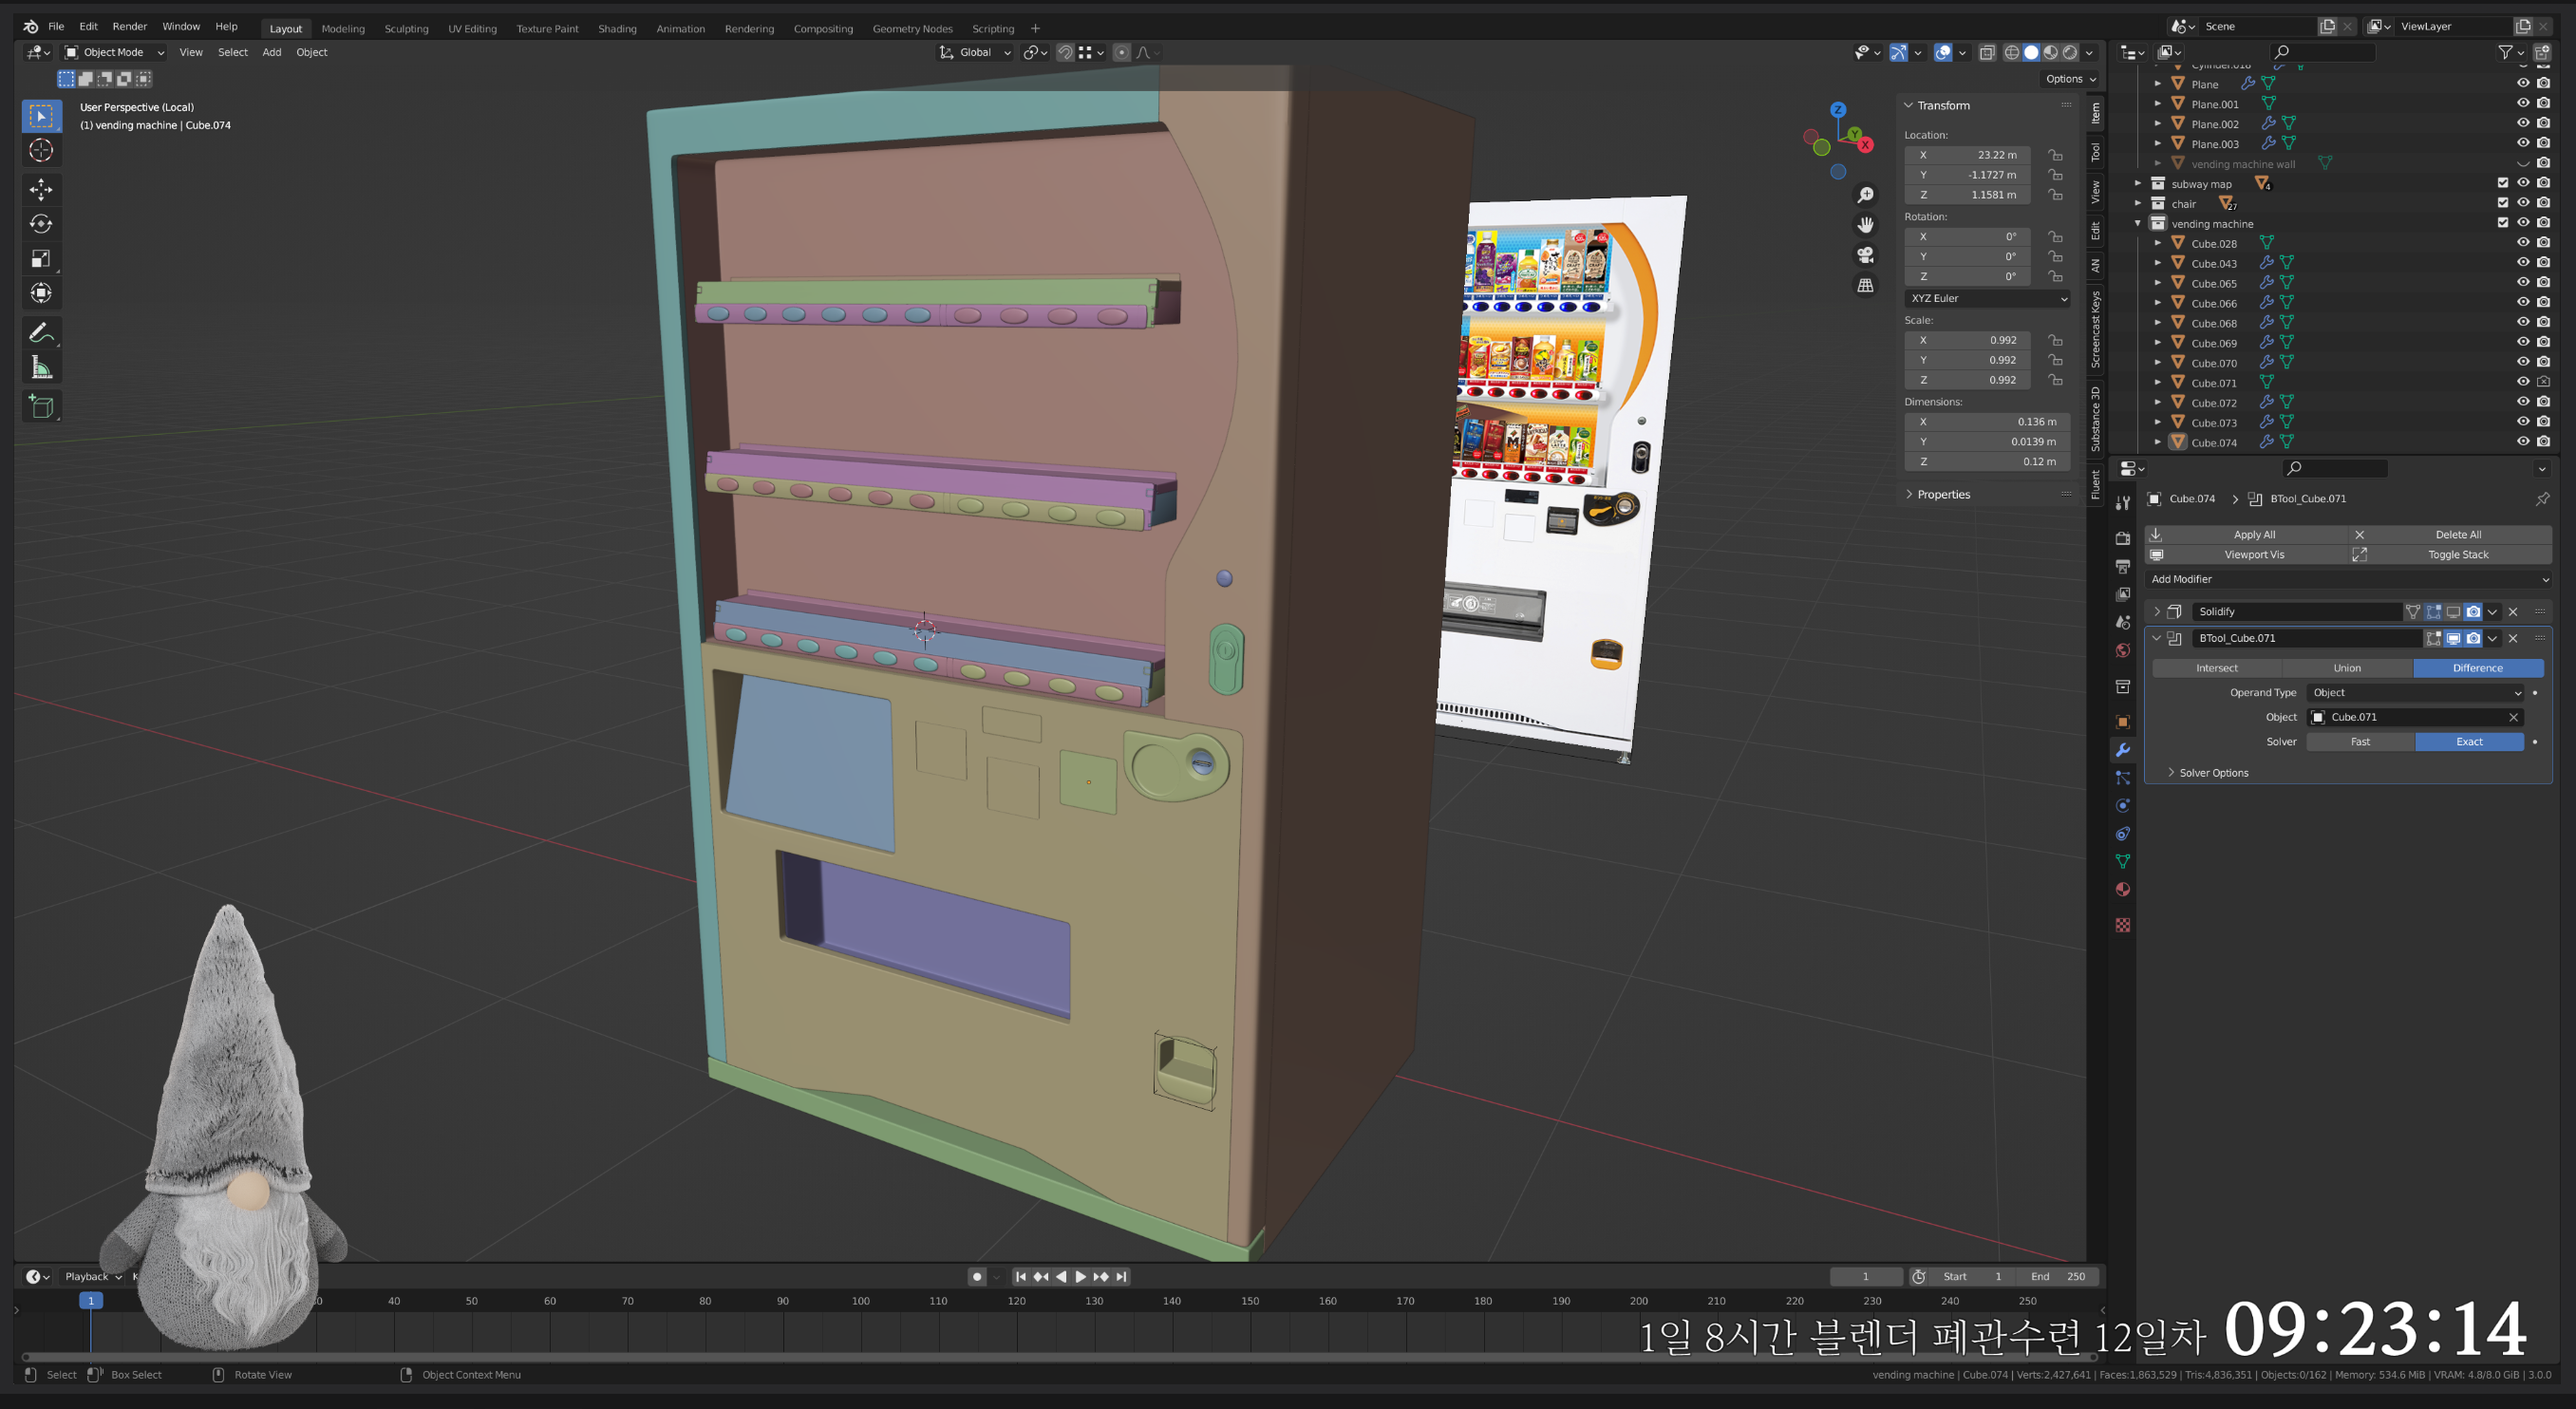Viewport: 2576px width, 1409px height.
Task: Activate the Measure tool
Action: point(41,368)
